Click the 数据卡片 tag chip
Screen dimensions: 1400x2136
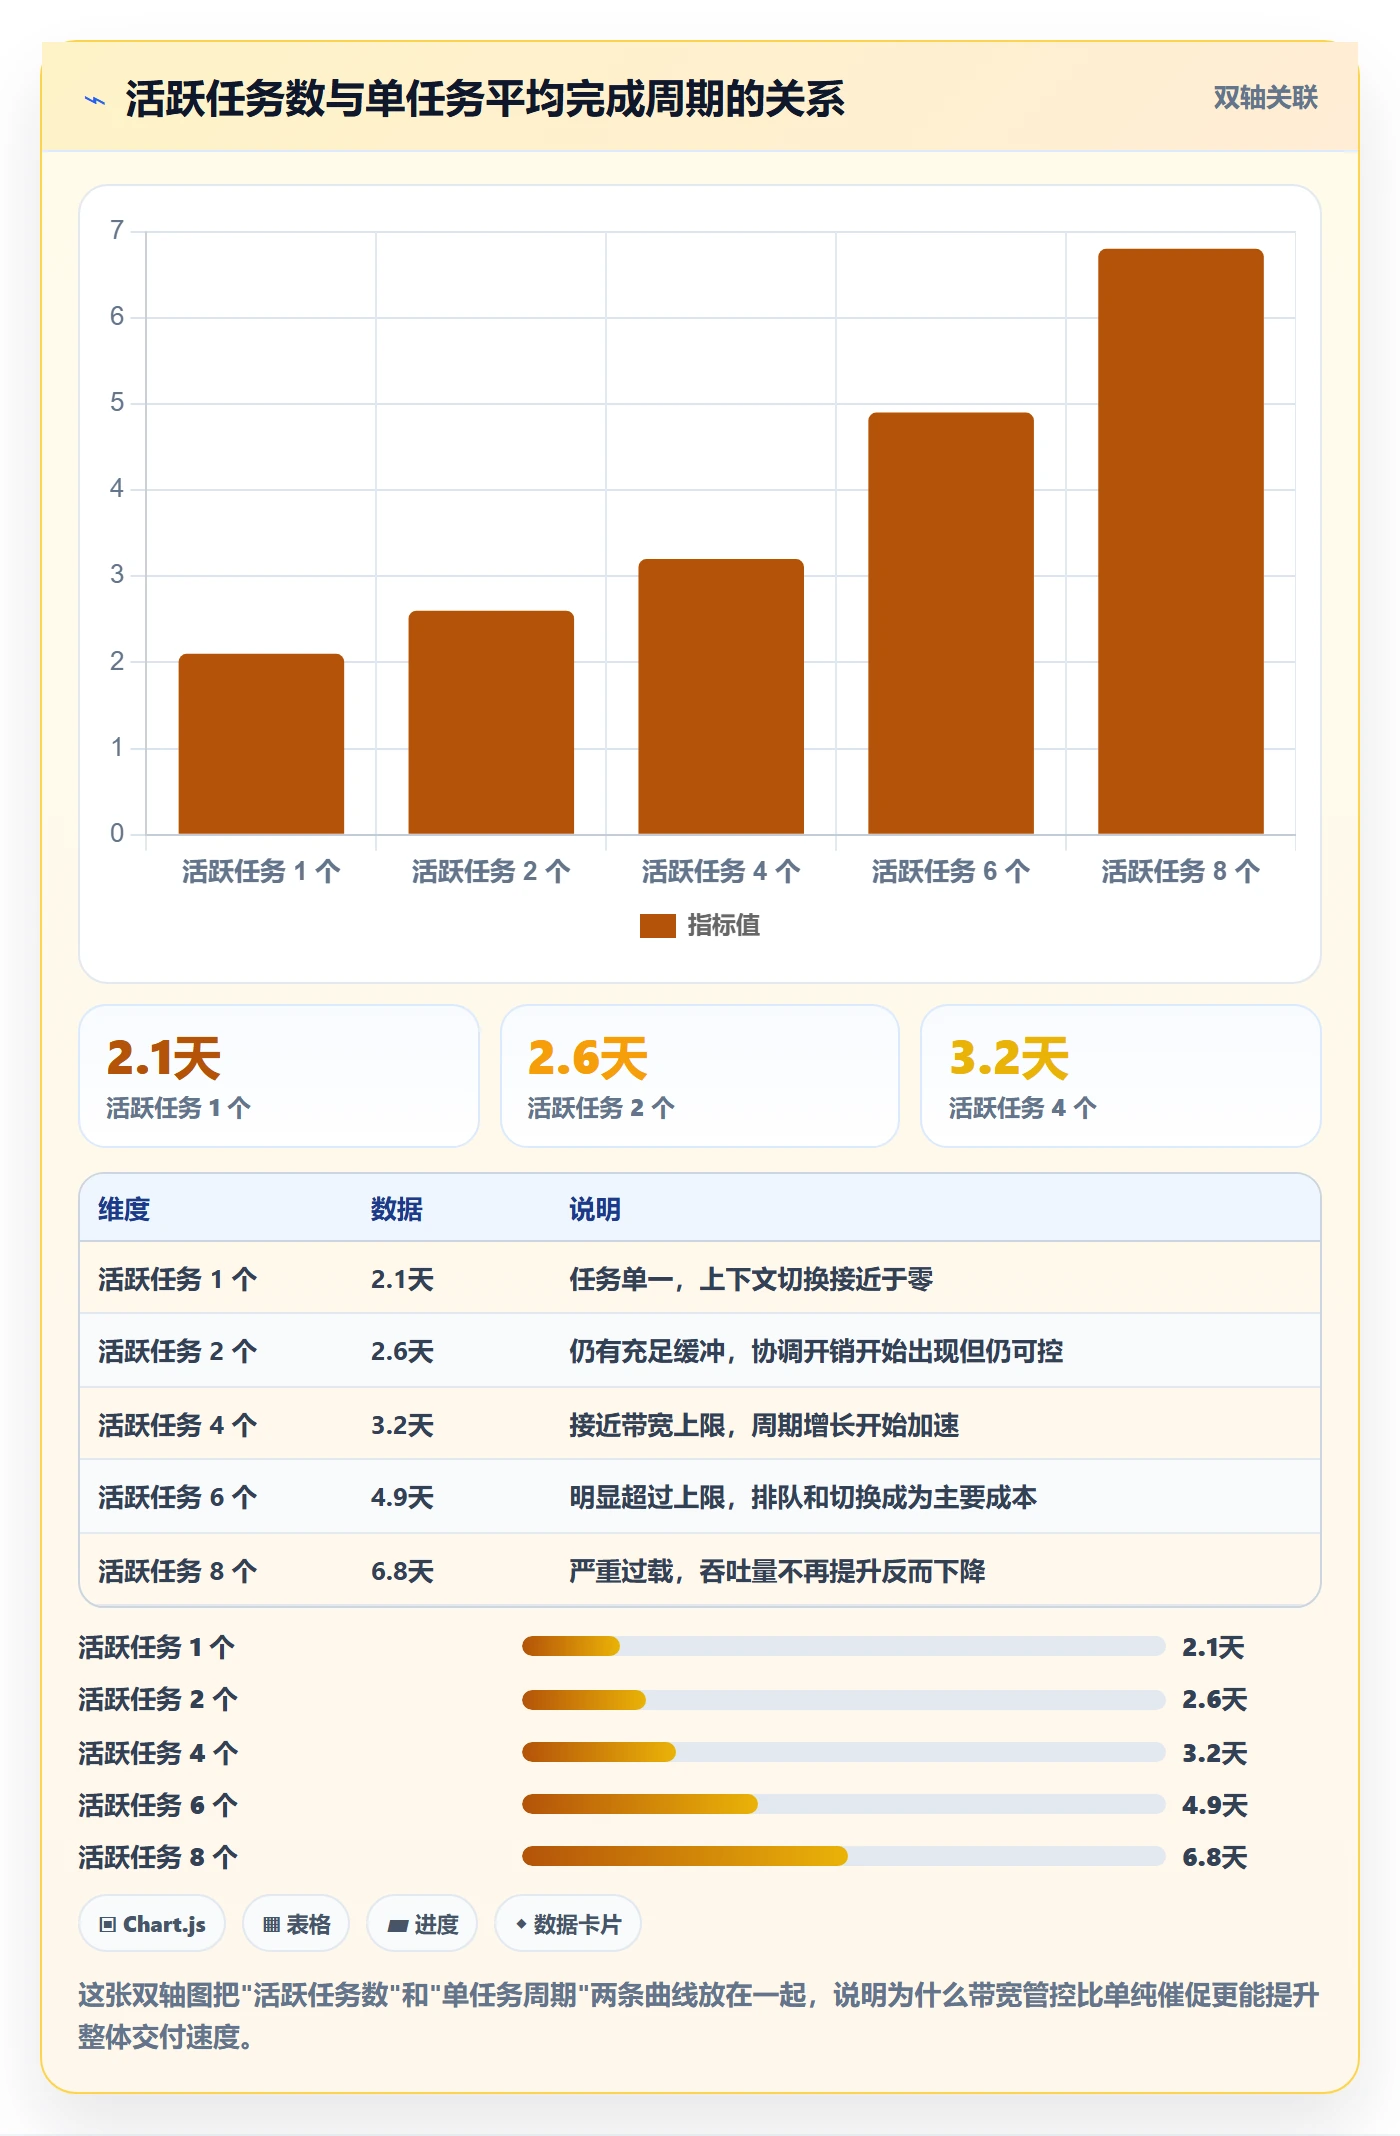568,1923
